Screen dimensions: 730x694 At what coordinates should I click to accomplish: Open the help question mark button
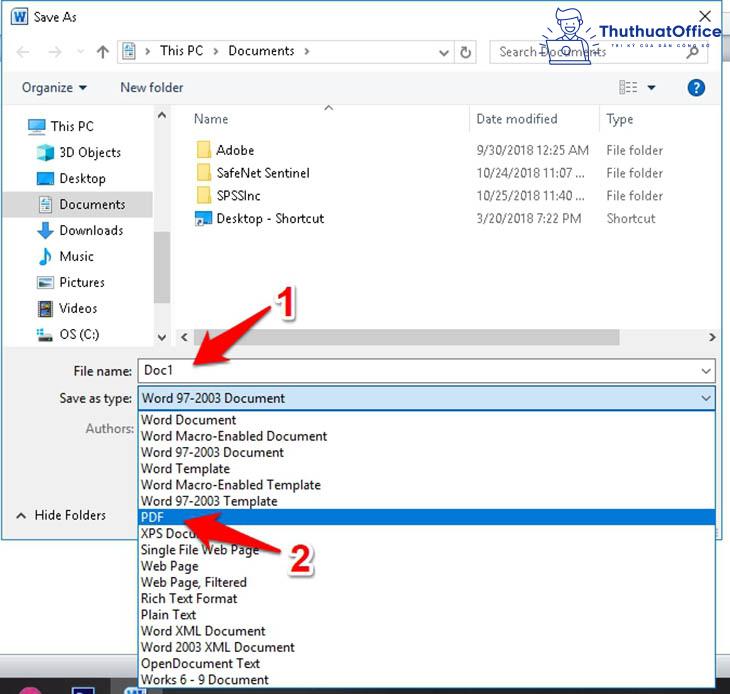[696, 88]
